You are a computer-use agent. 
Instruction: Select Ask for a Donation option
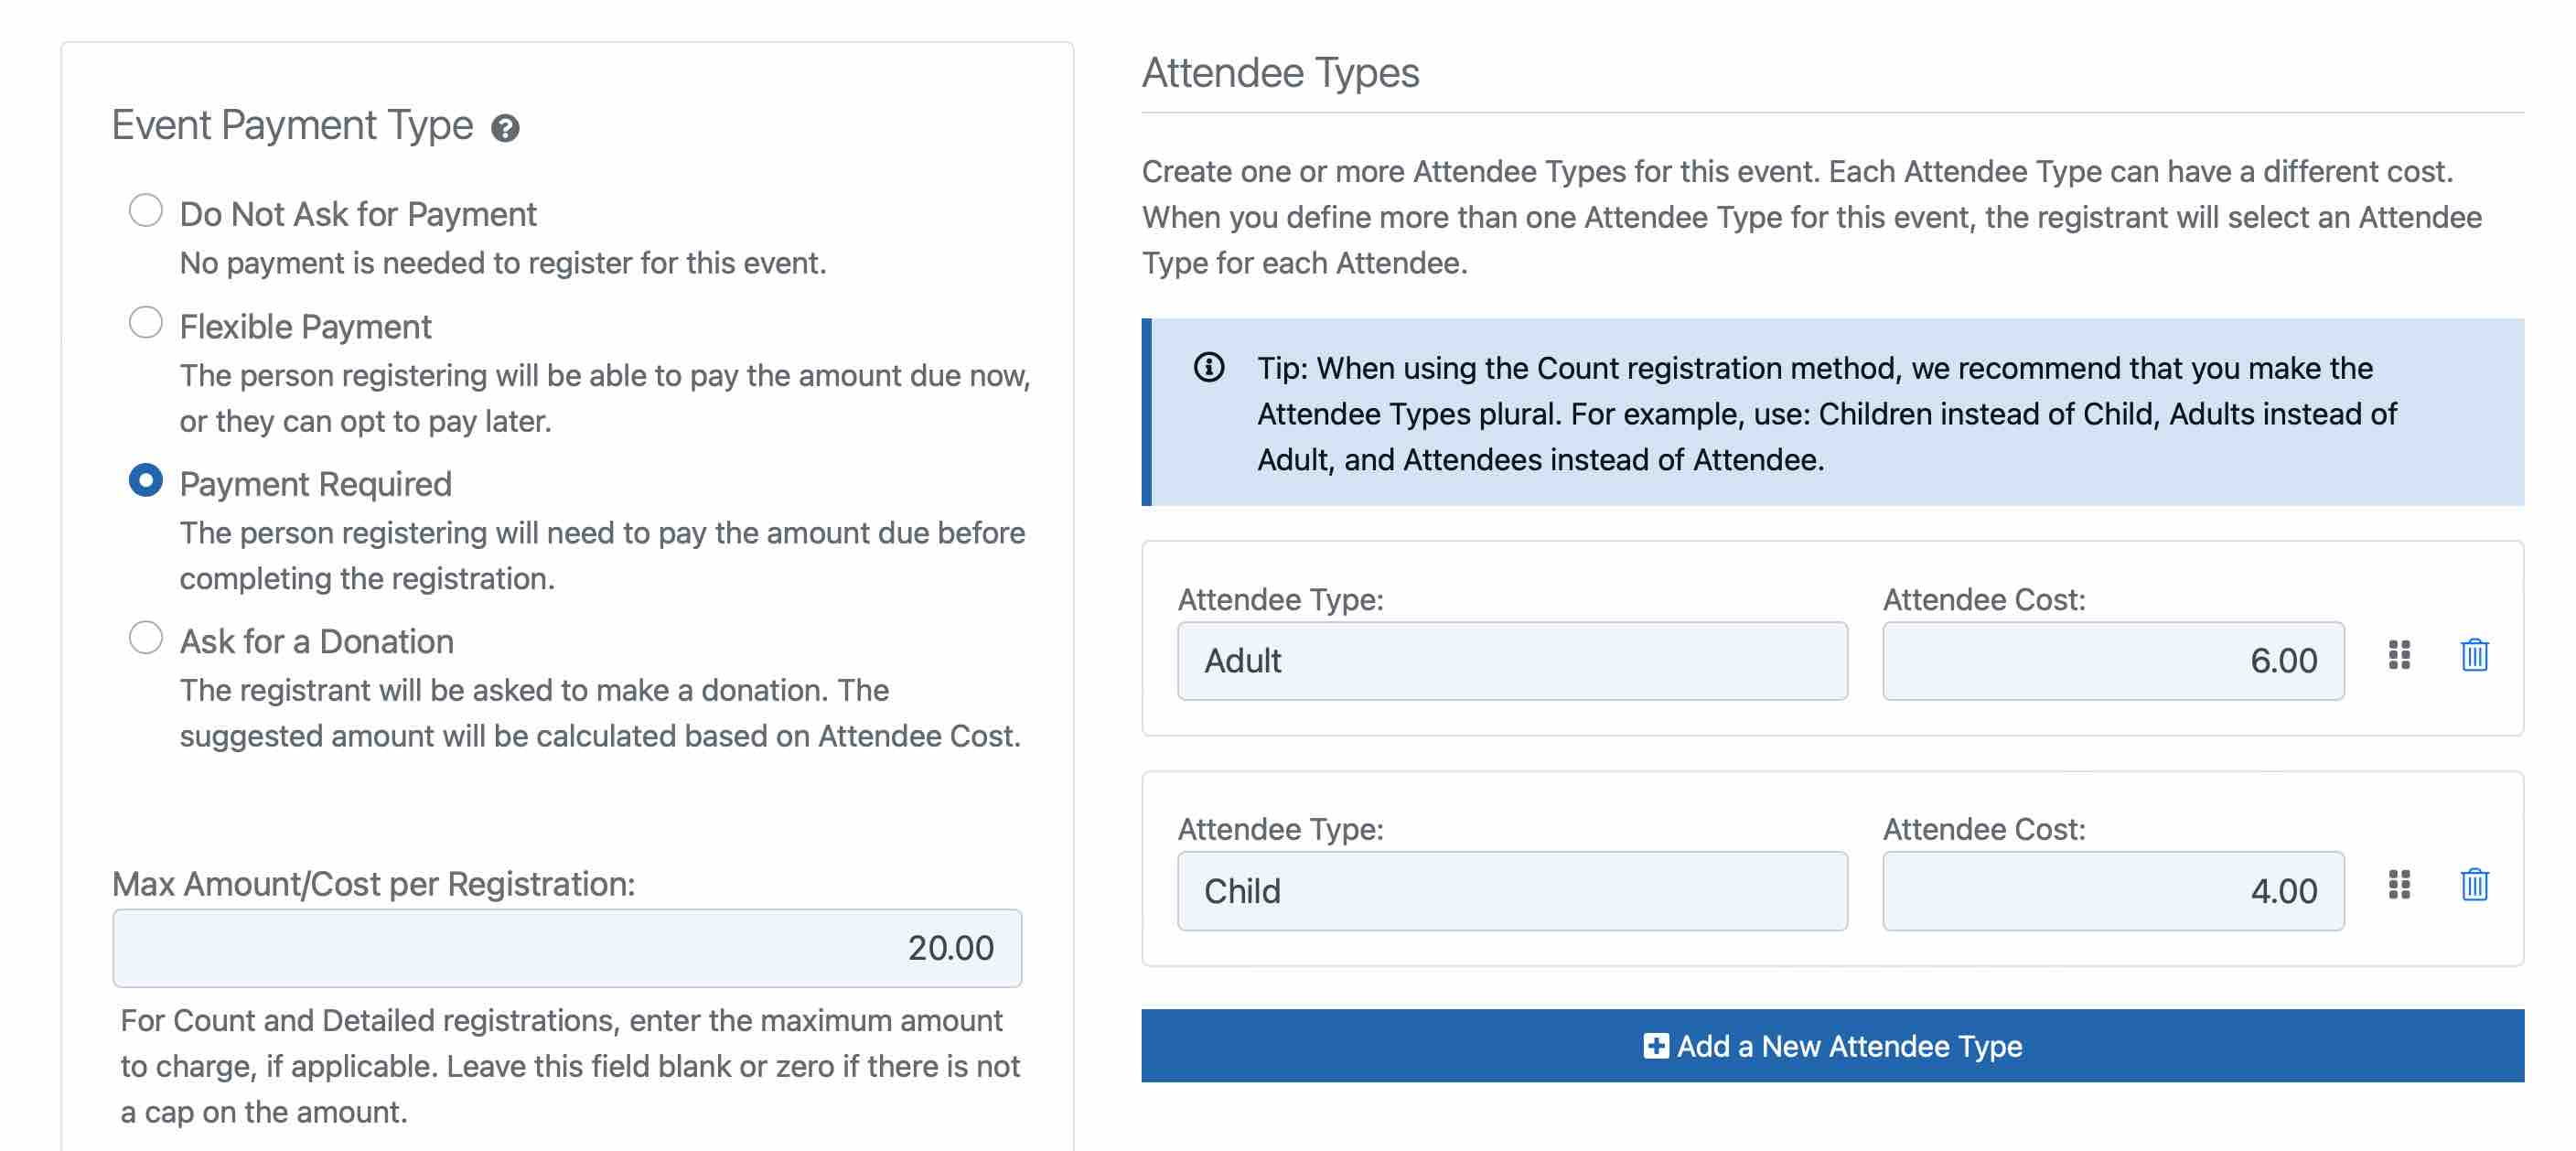[x=146, y=638]
